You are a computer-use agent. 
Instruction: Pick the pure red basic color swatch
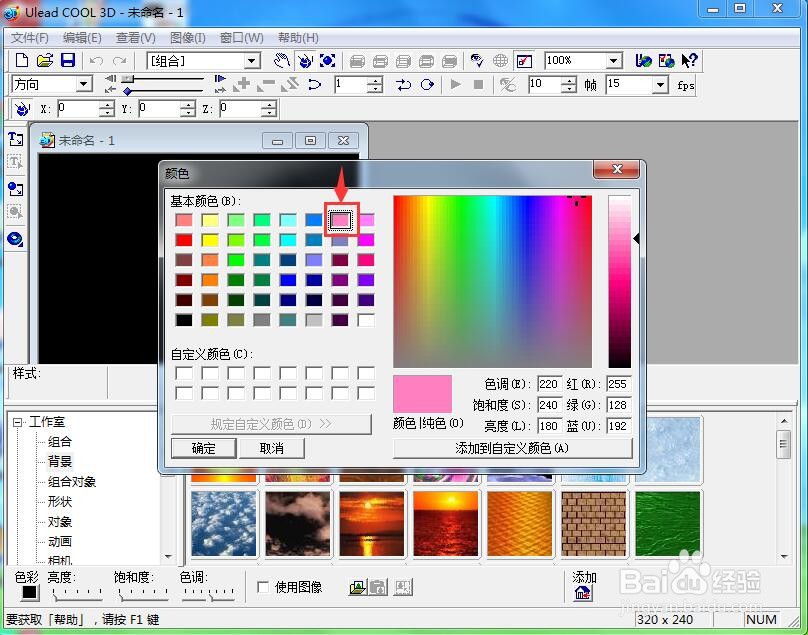(x=184, y=240)
